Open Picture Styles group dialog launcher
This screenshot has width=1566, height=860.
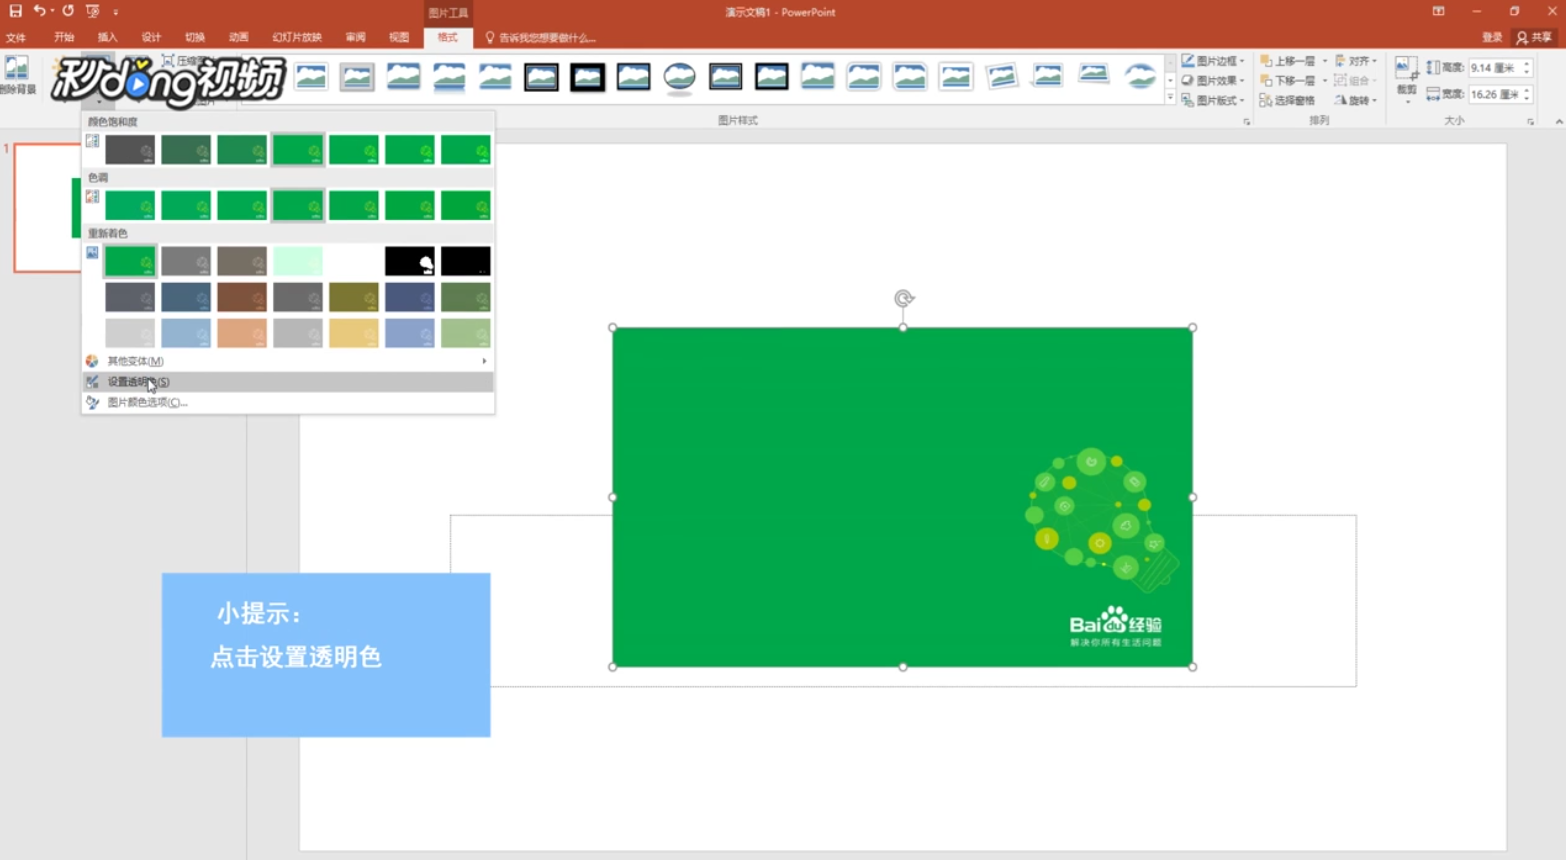(x=1246, y=121)
